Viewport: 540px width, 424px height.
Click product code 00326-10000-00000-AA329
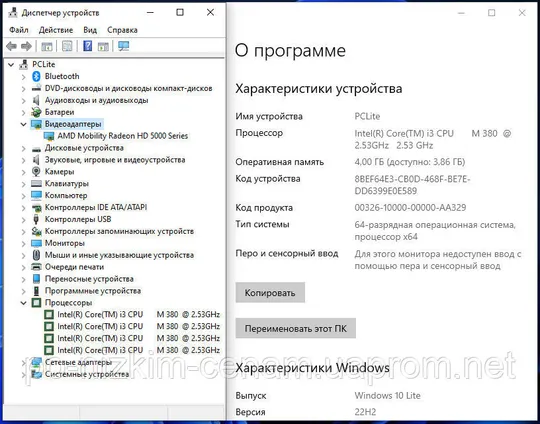(410, 208)
